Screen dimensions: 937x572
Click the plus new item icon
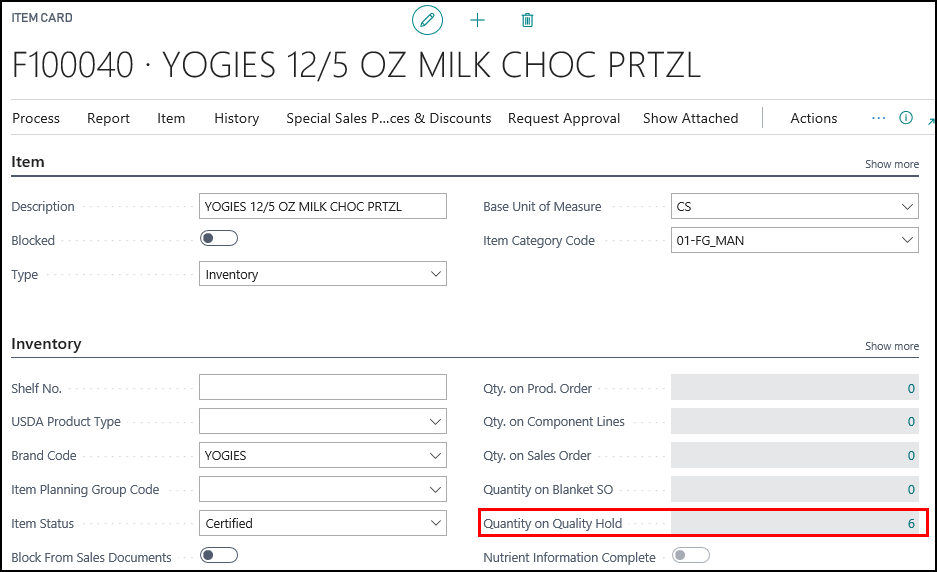pyautogui.click(x=477, y=20)
